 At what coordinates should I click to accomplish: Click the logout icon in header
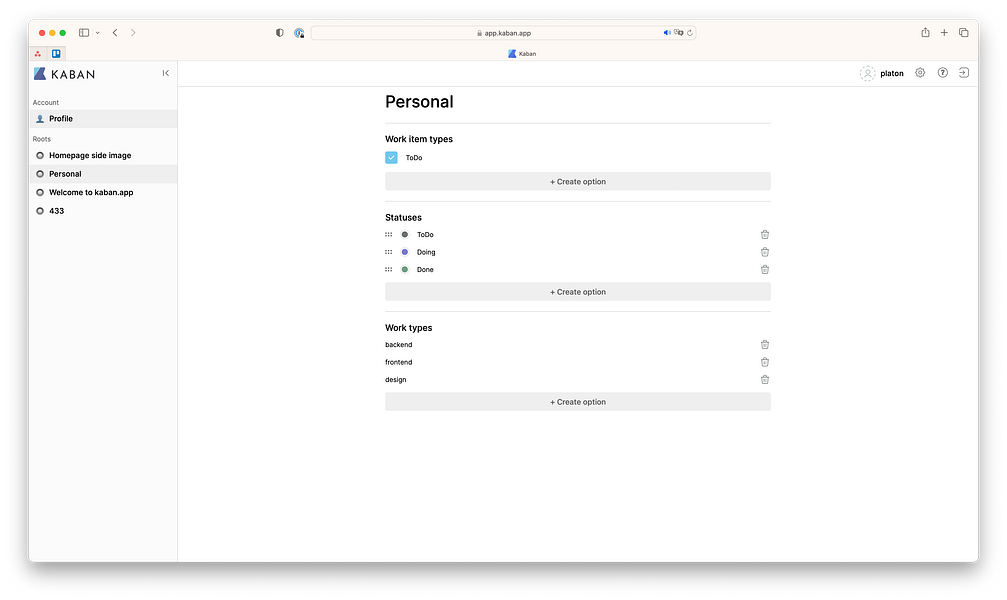(963, 73)
